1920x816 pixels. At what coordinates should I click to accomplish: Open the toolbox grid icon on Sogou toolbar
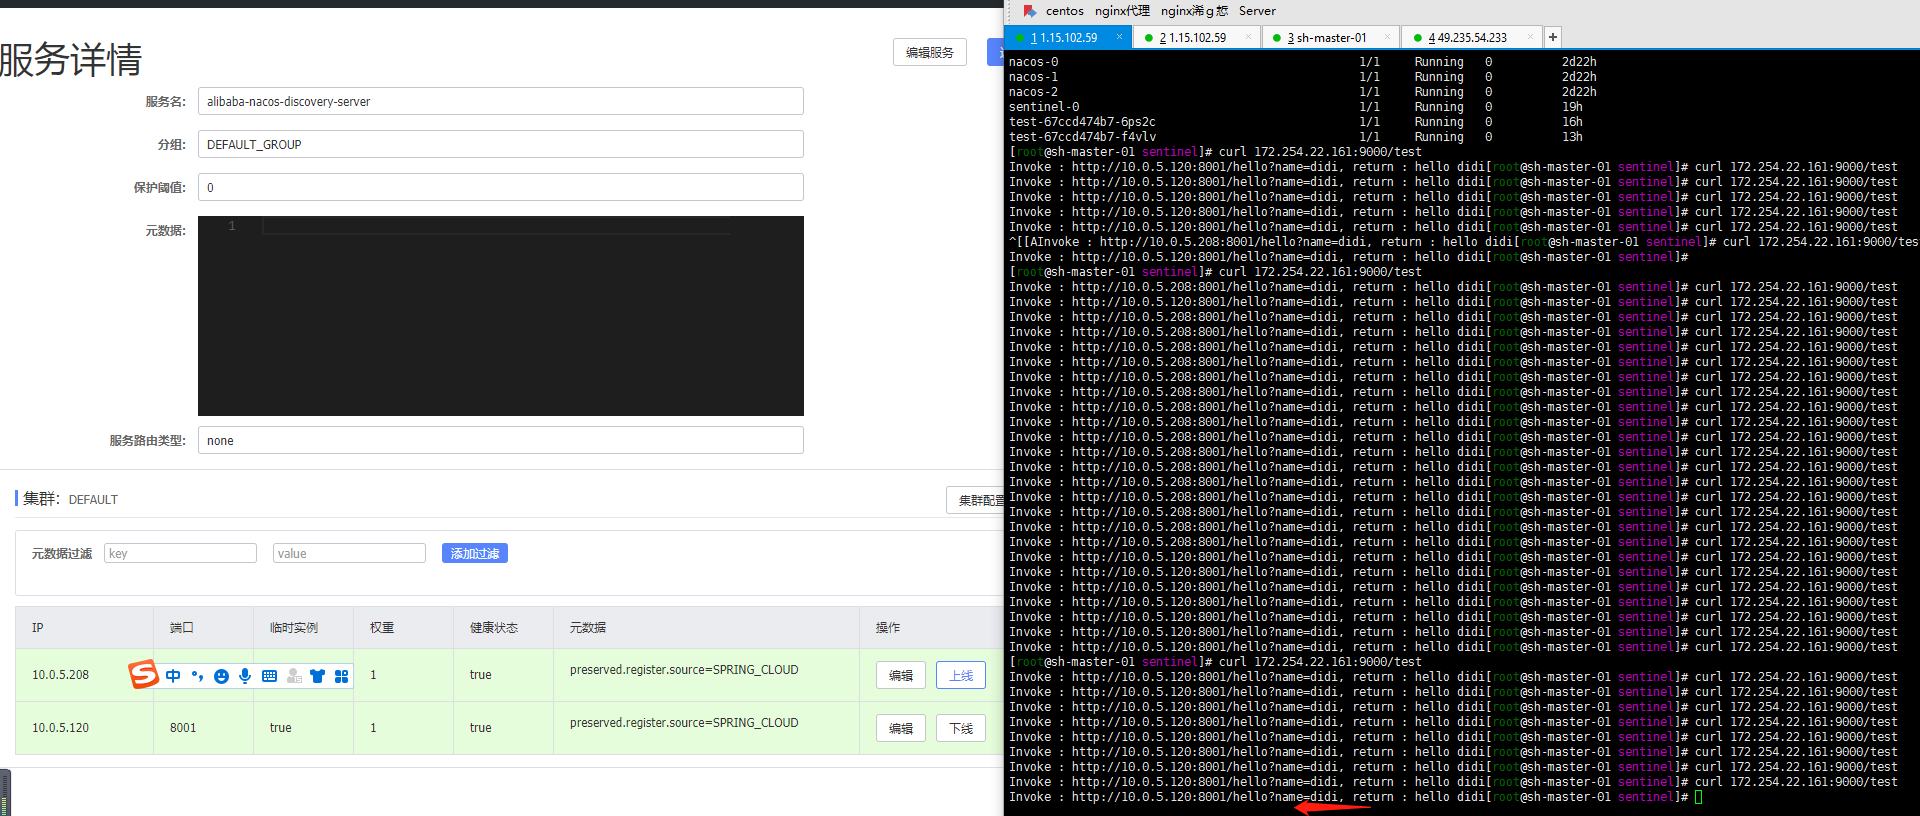coord(341,676)
